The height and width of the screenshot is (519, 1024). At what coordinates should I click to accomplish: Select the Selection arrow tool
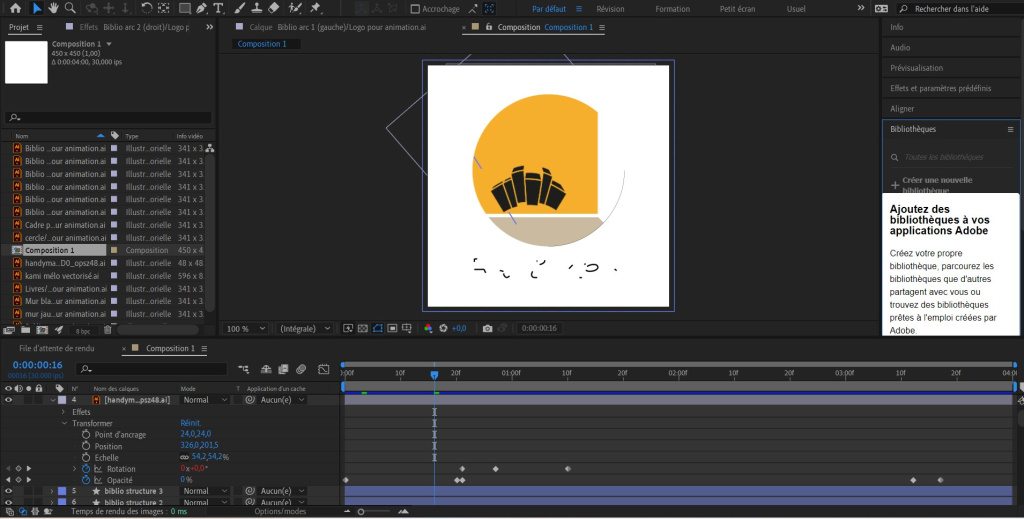pyautogui.click(x=37, y=8)
